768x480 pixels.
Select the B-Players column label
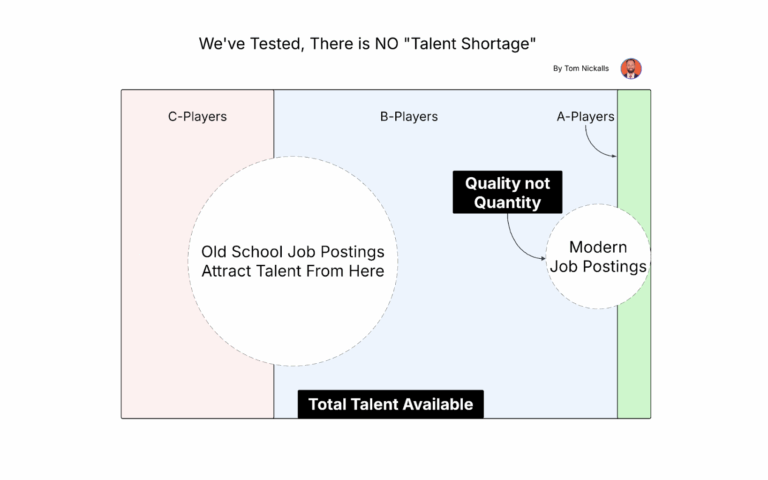point(408,117)
